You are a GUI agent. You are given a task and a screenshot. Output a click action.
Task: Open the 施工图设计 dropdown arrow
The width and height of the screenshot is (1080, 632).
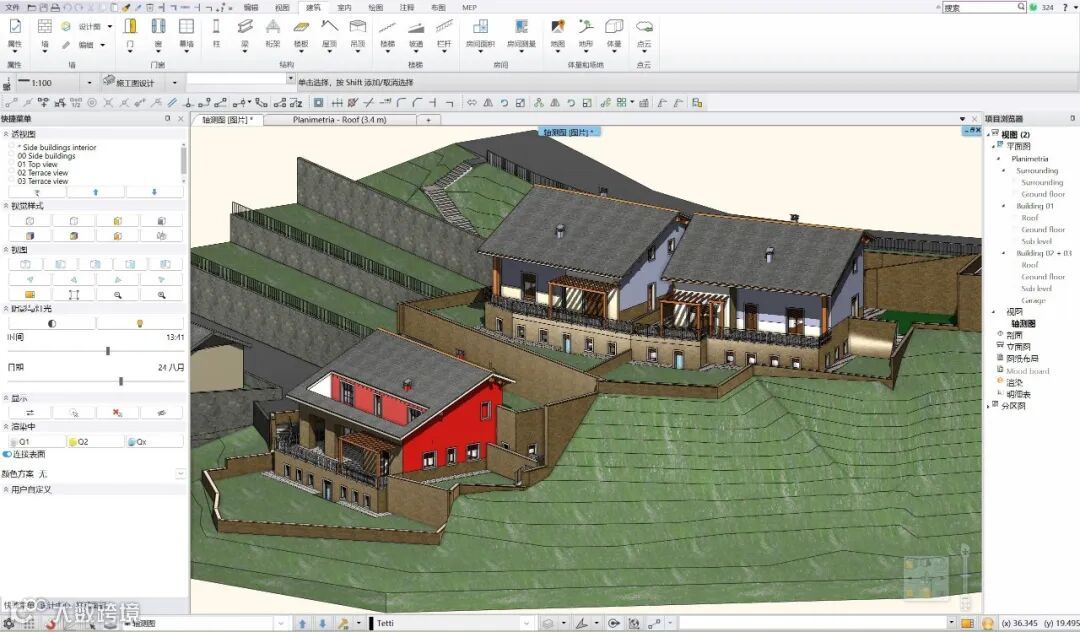pos(175,83)
